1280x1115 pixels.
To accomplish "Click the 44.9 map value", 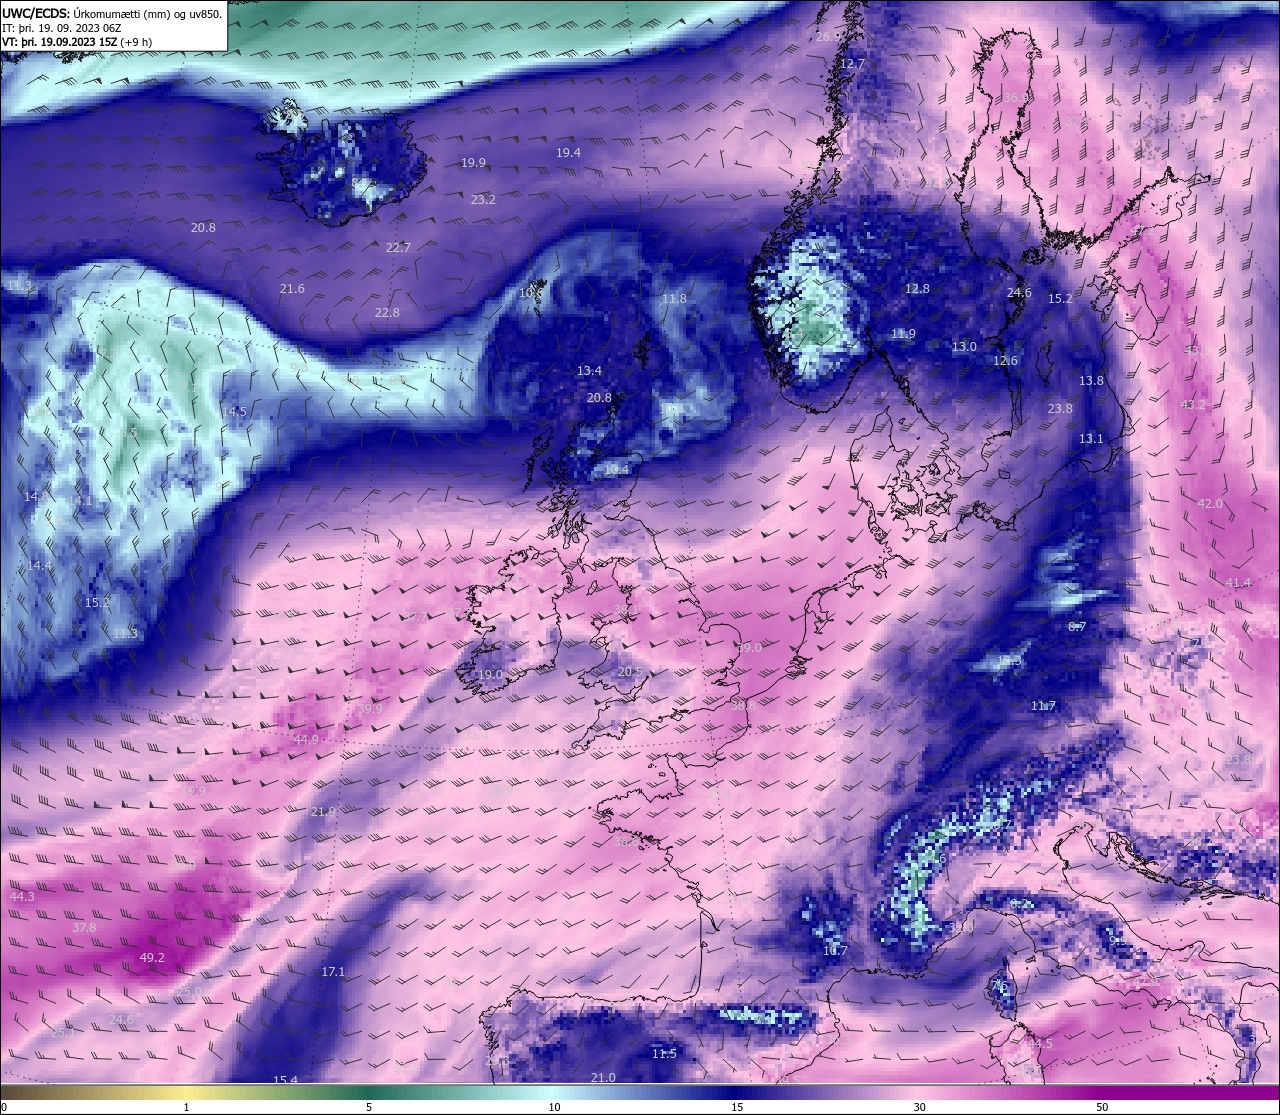I will point(306,739).
